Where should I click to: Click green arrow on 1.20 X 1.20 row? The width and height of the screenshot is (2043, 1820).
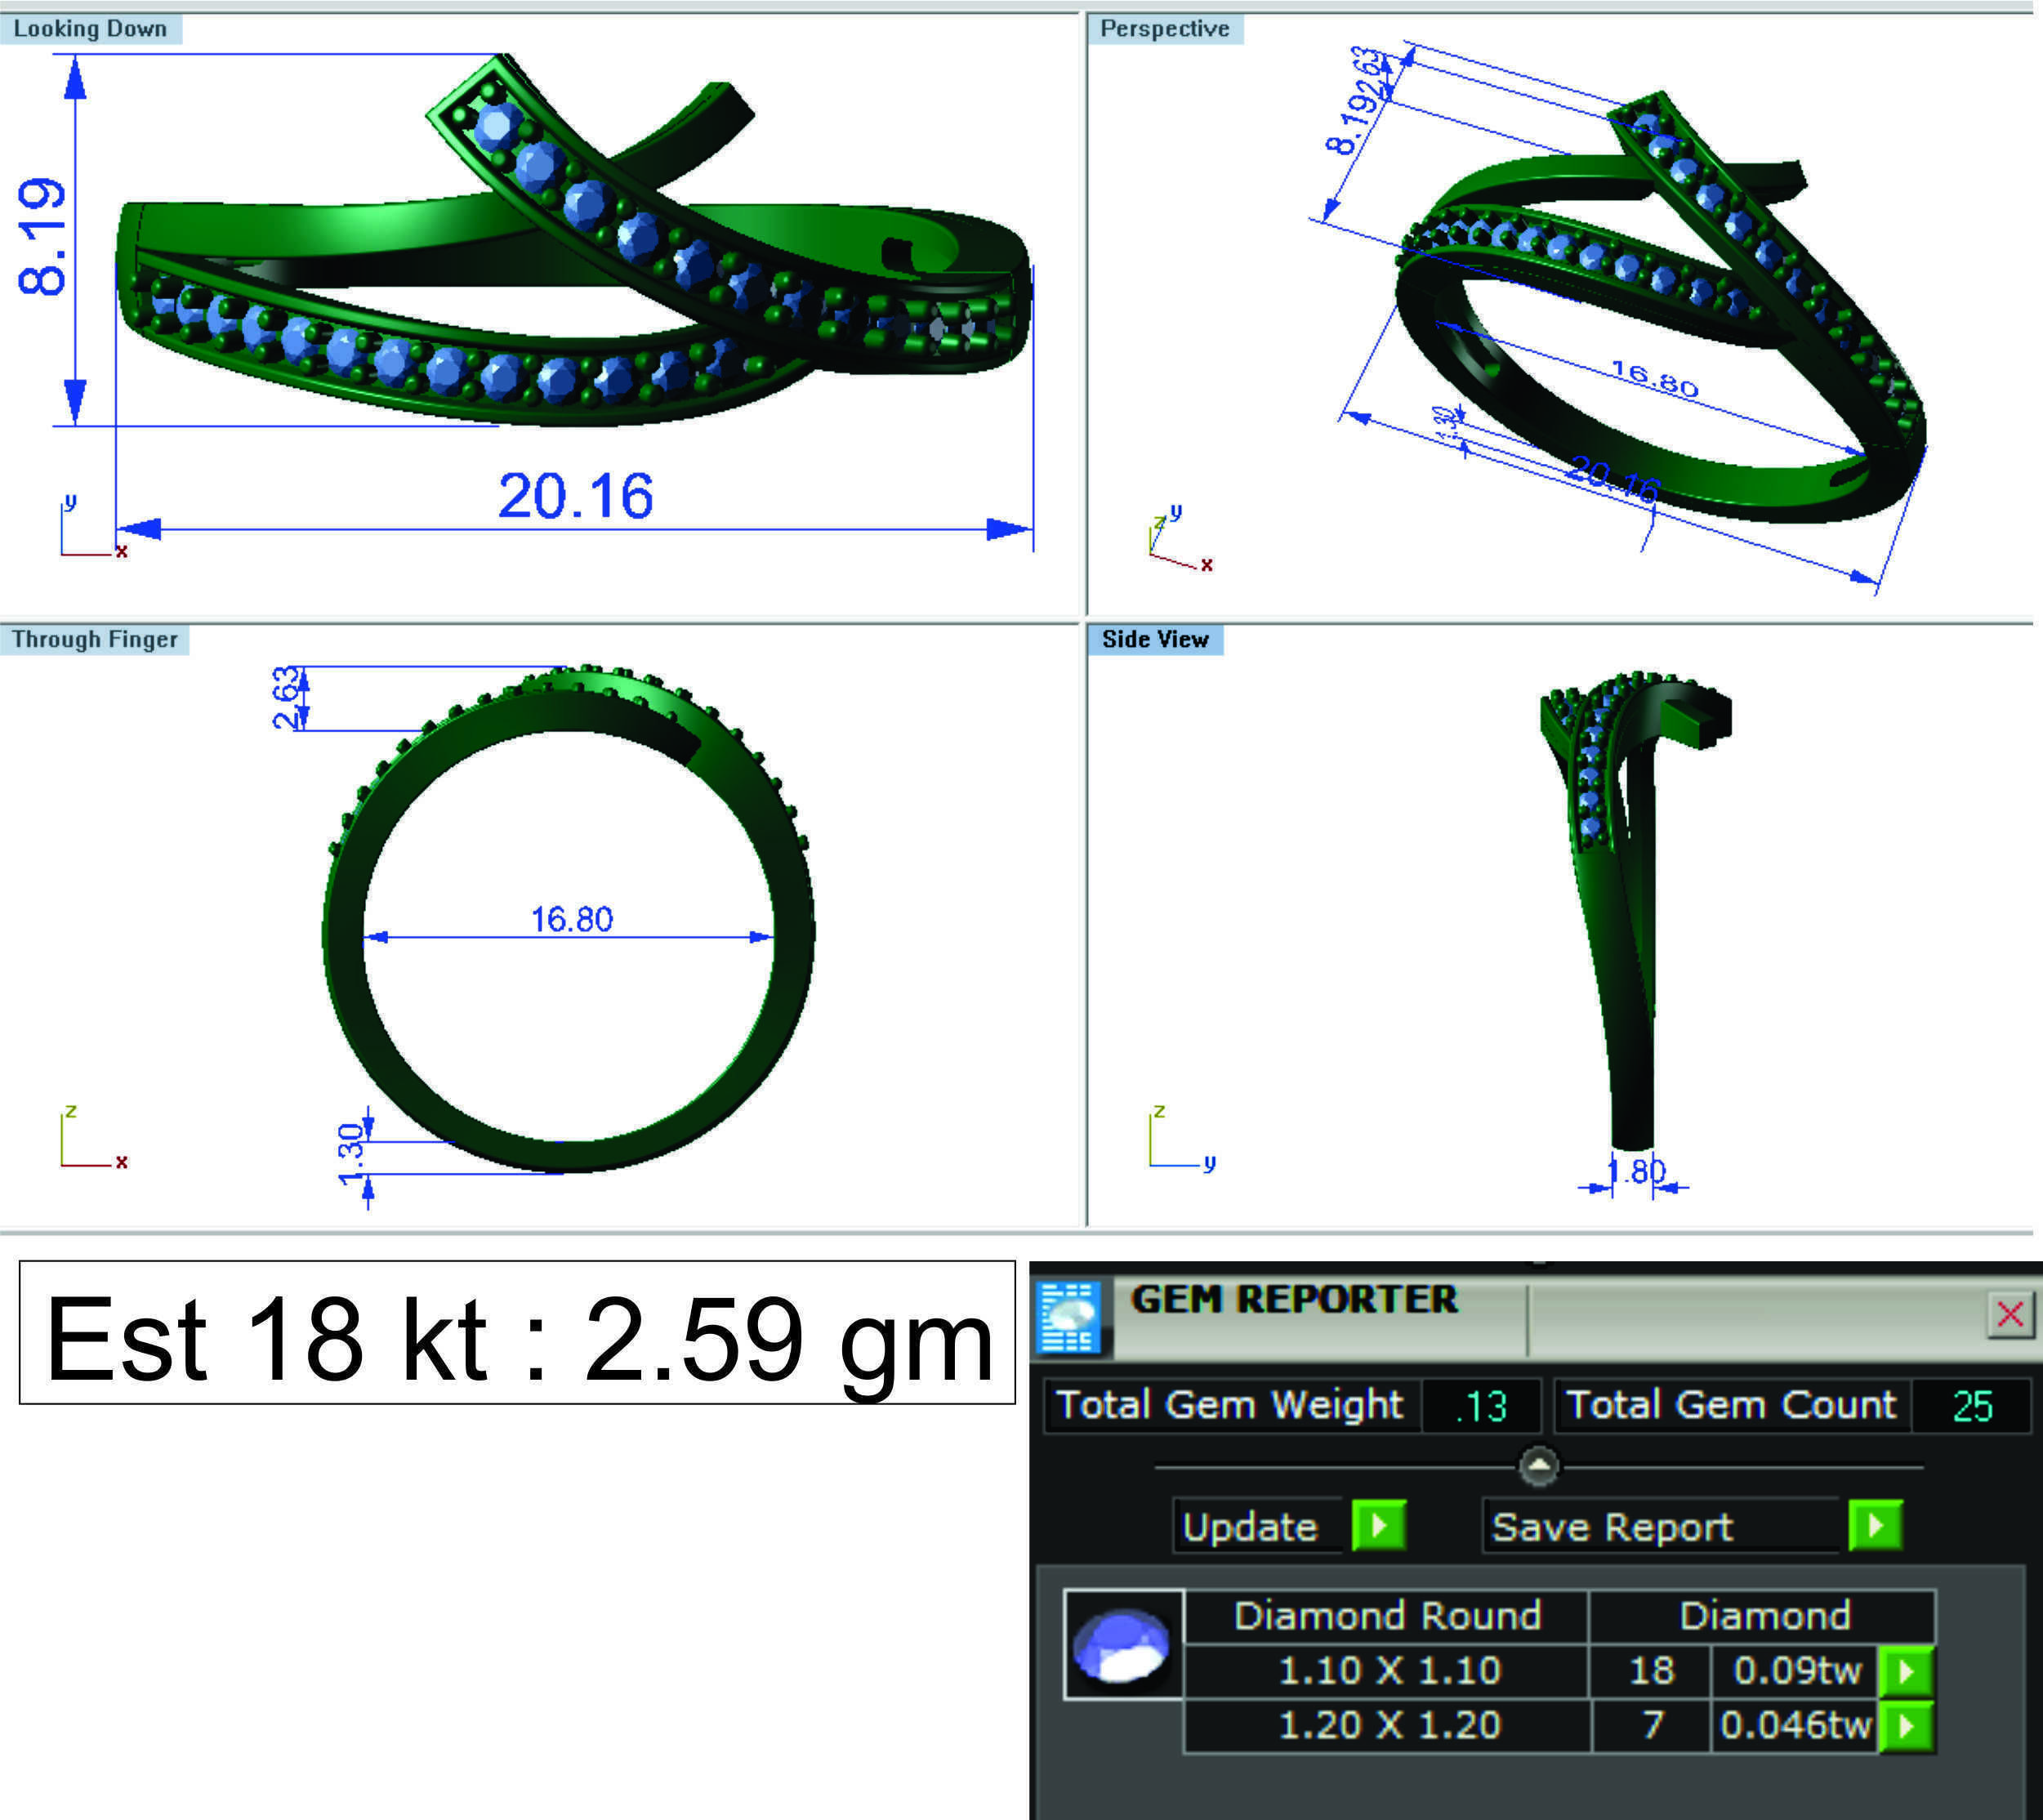[1906, 1725]
